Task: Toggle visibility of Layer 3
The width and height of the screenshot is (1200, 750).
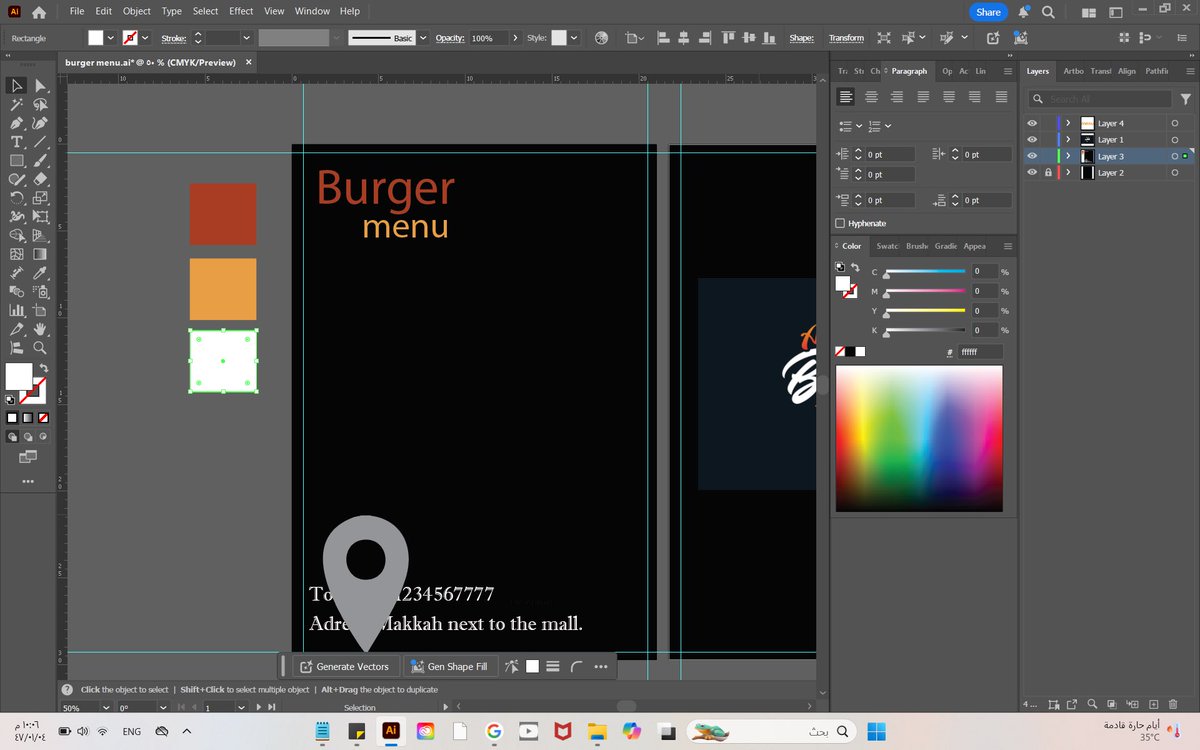Action: [1032, 156]
